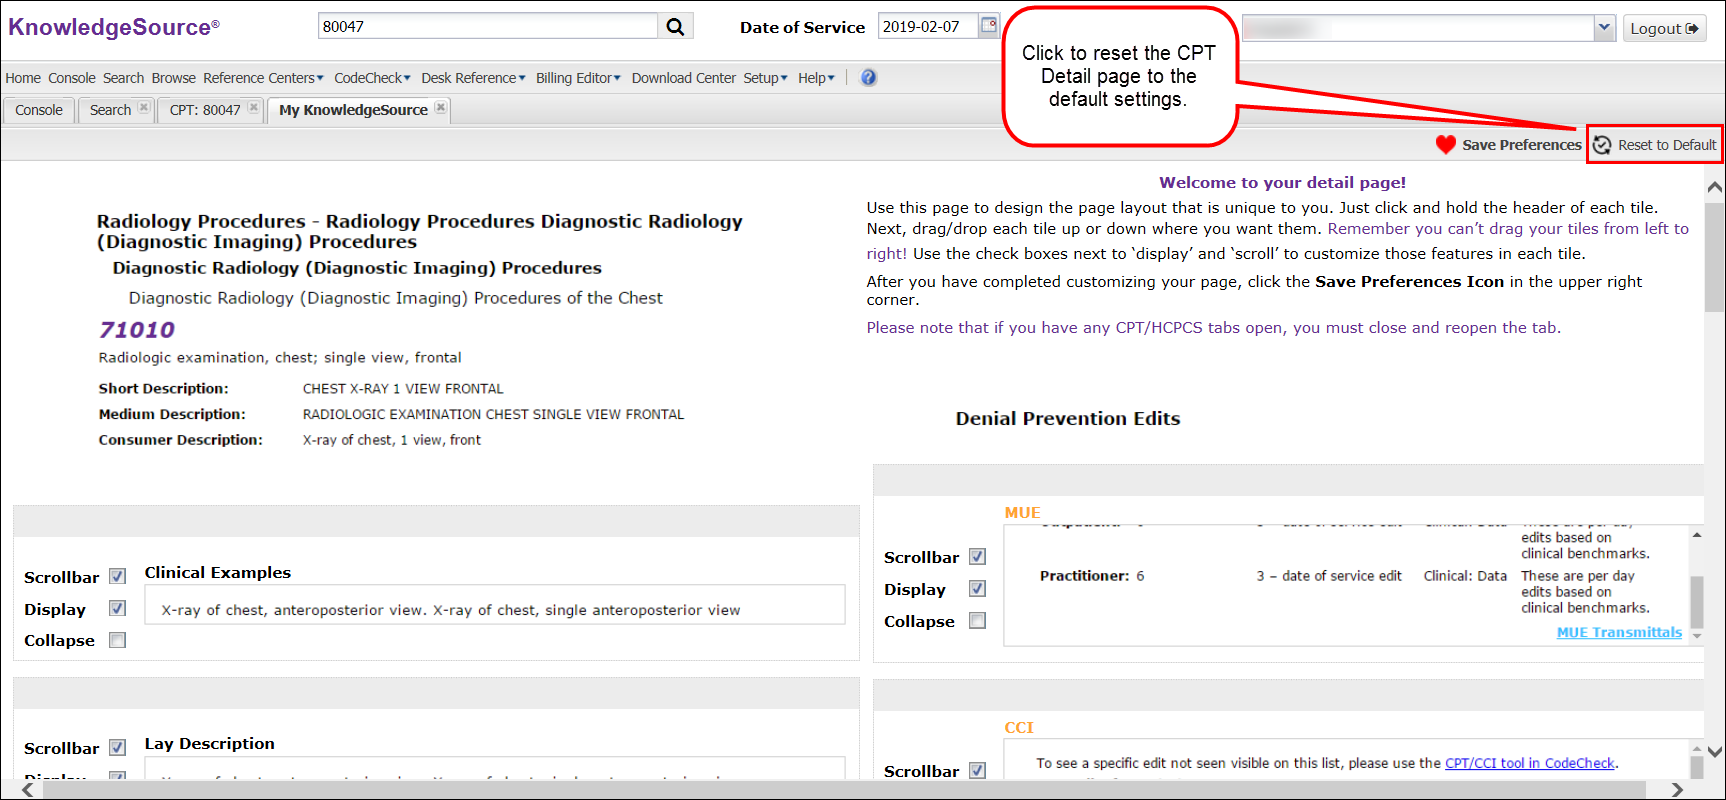Open the account dropdown beside Logout
This screenshot has height=800, width=1726.
[1604, 28]
